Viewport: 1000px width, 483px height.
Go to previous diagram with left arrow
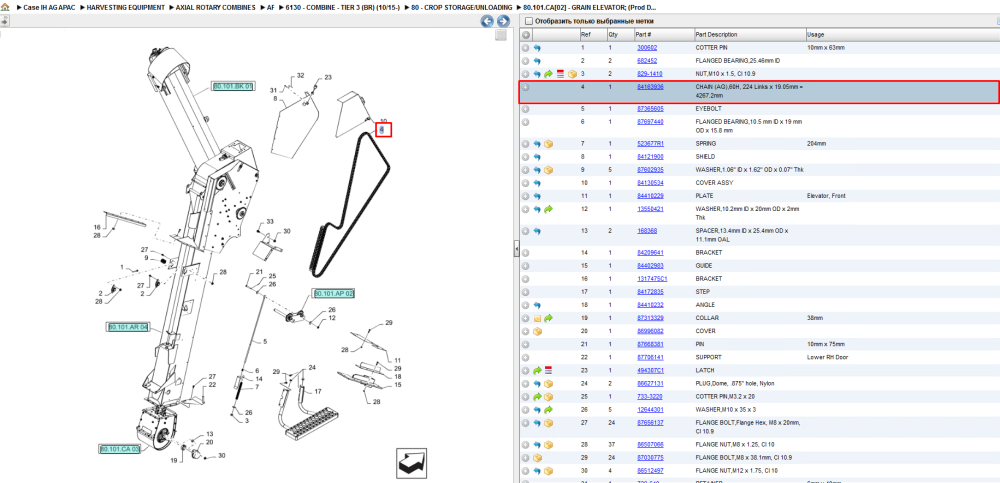point(487,22)
